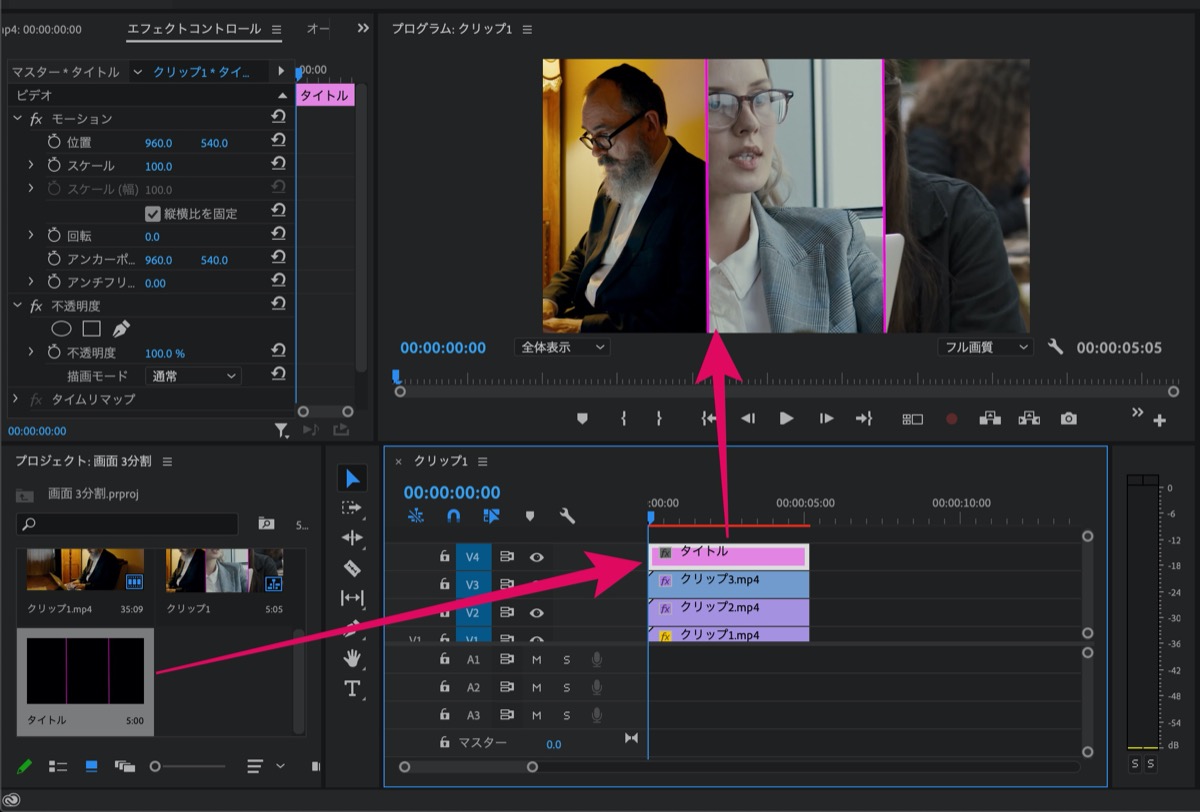Open Program monitor settings wrench
1200x812 pixels.
pyautogui.click(x=1055, y=347)
